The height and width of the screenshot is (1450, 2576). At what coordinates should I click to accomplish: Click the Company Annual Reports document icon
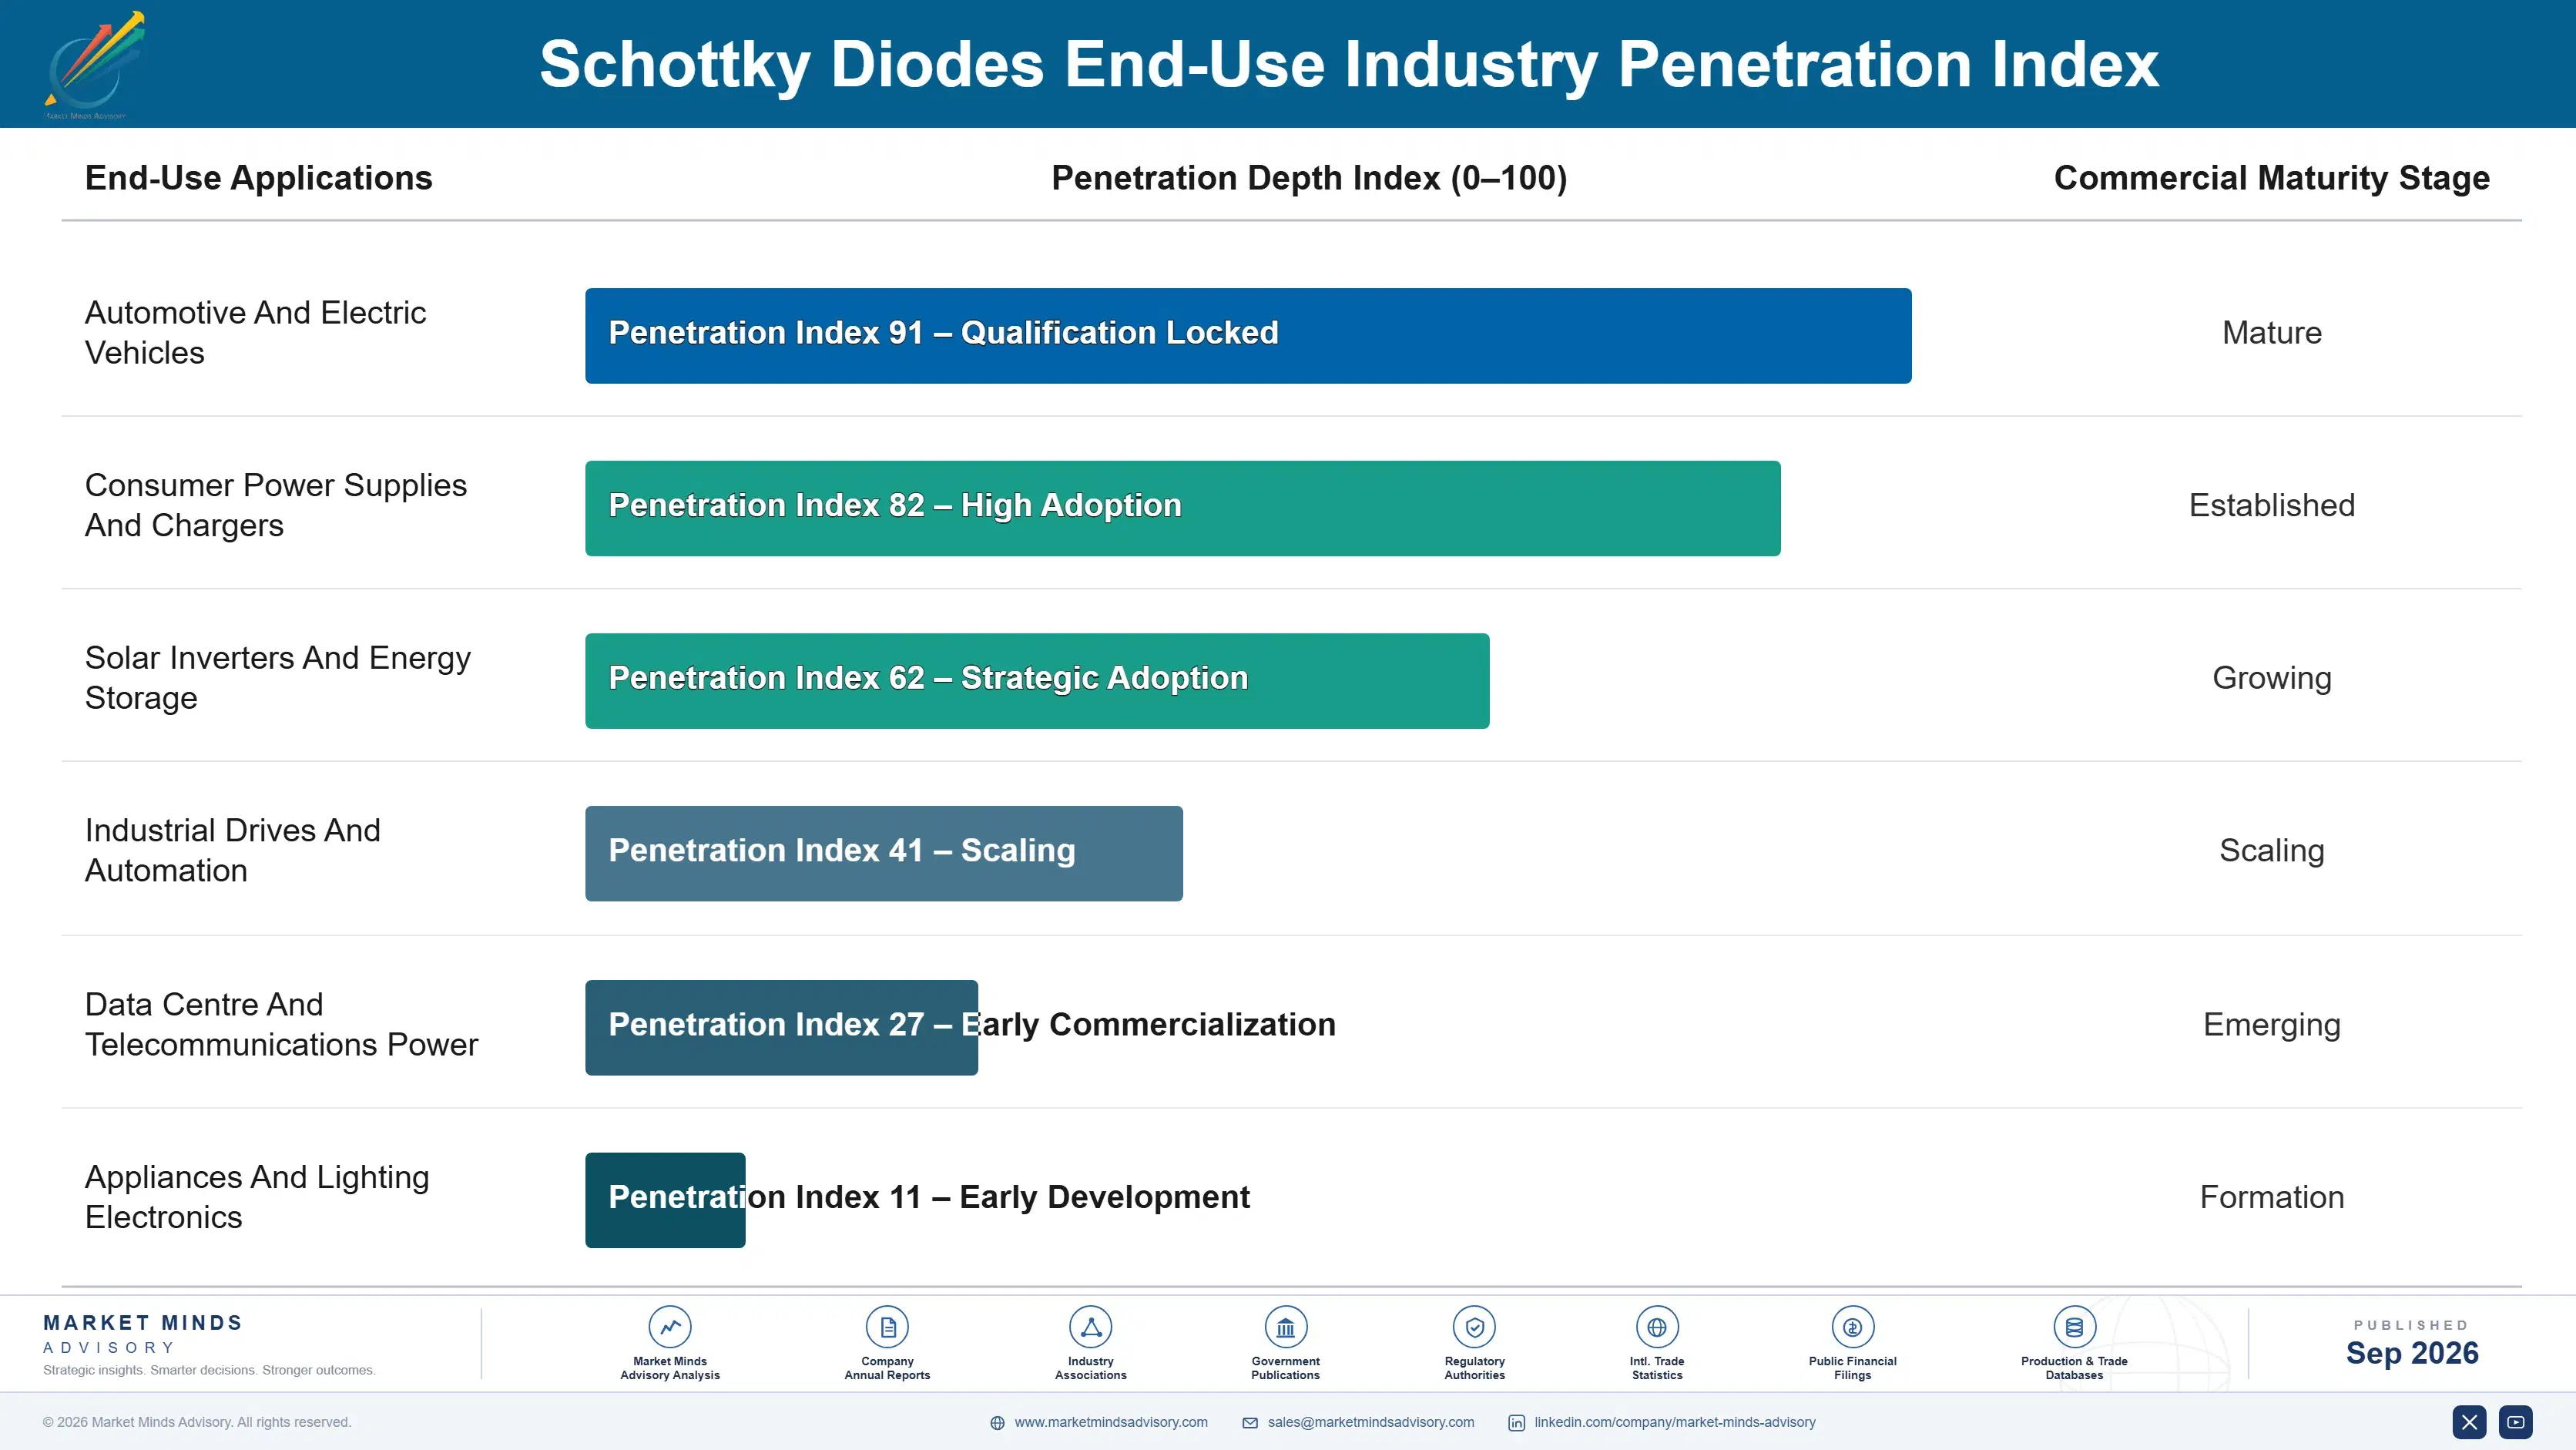tap(887, 1327)
